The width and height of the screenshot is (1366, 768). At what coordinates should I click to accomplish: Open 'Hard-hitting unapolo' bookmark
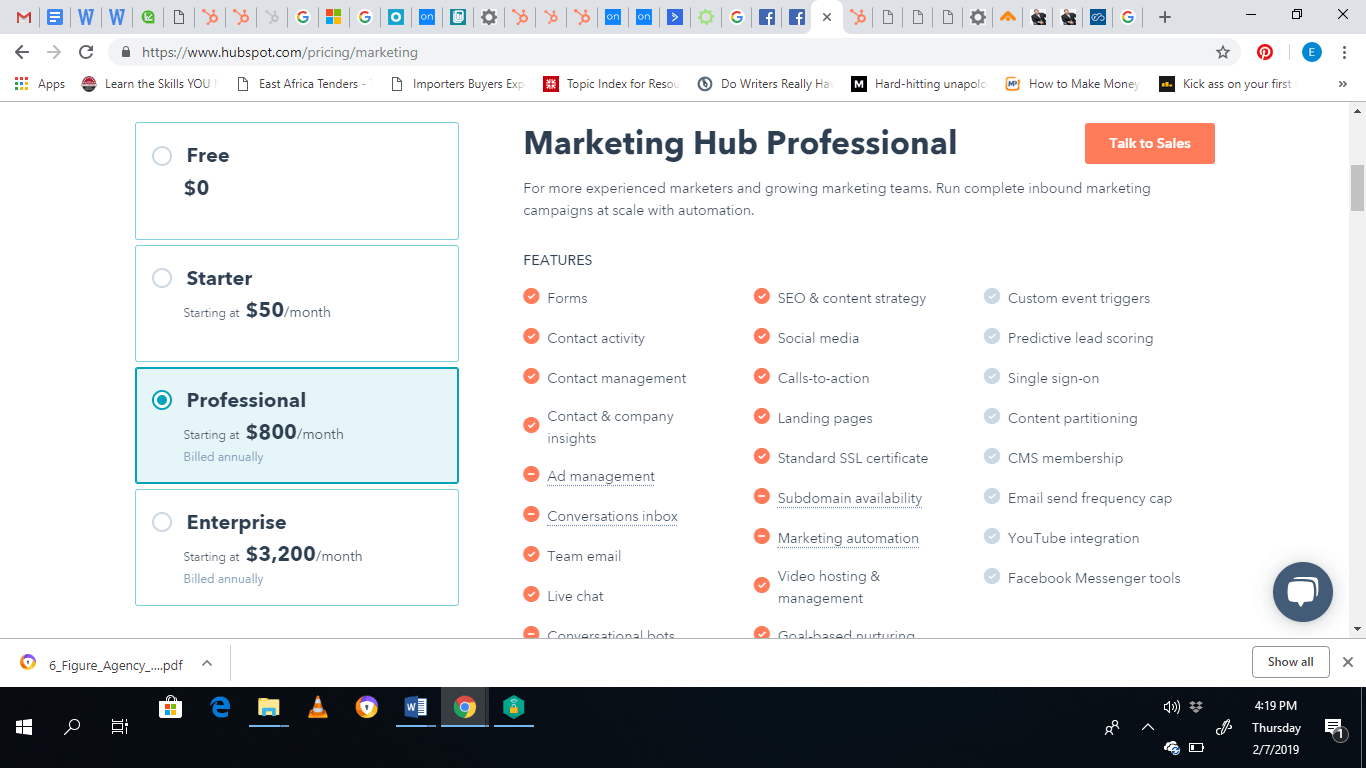[x=920, y=84]
